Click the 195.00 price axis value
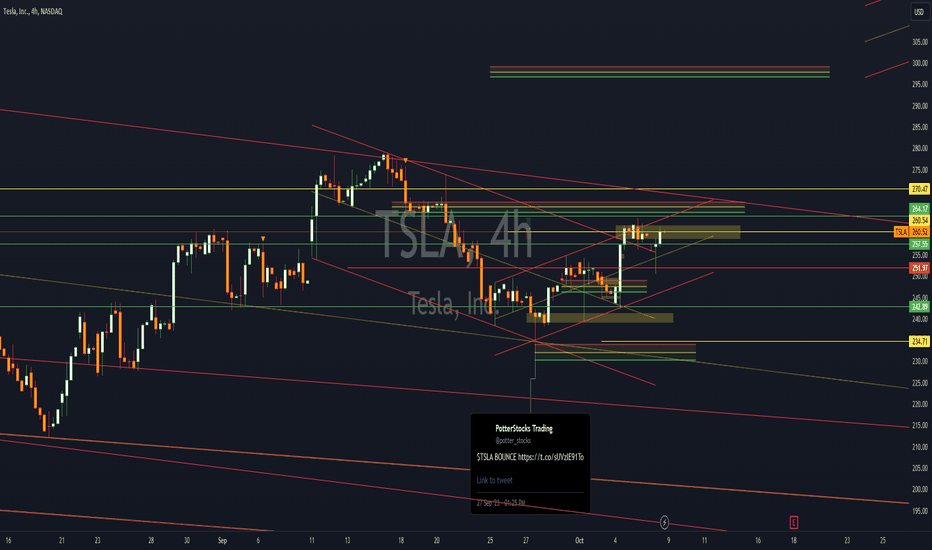Image resolution: width=932 pixels, height=550 pixels. click(x=920, y=511)
